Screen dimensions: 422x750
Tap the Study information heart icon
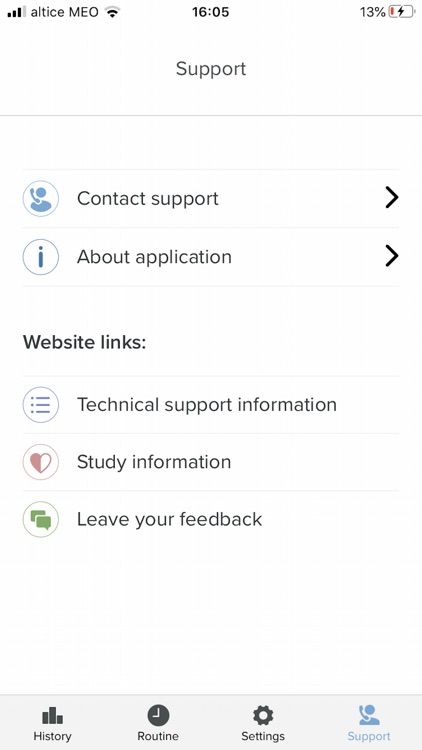pyautogui.click(x=41, y=462)
